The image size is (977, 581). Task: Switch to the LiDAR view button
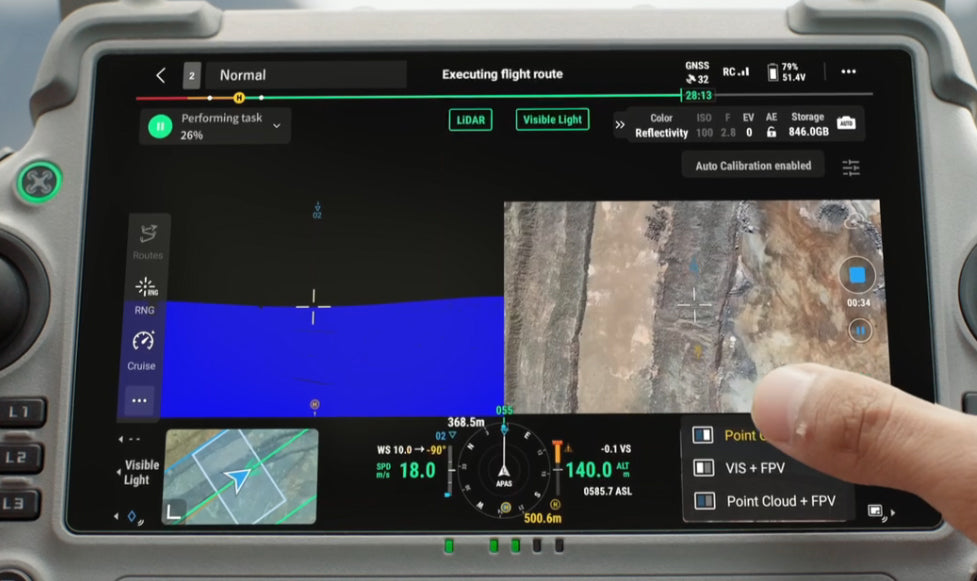[470, 120]
